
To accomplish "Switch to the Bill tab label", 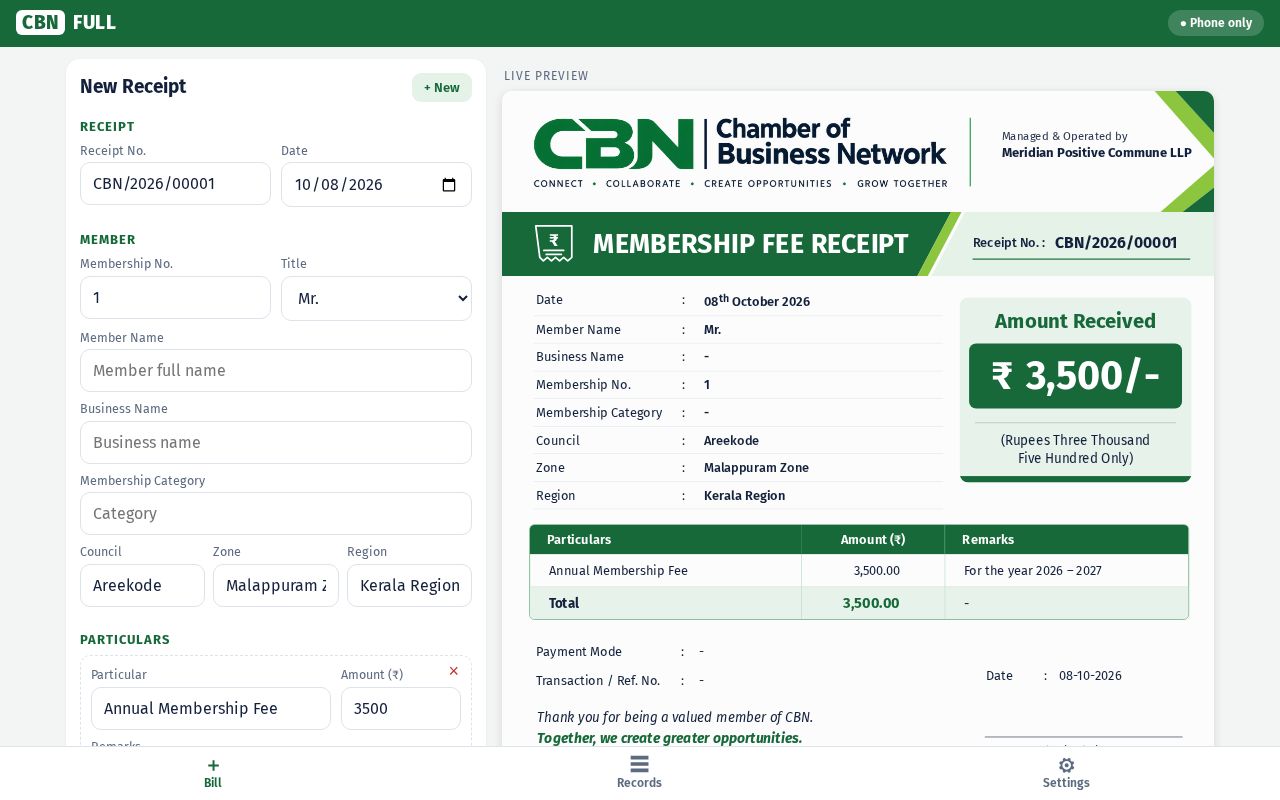I will [x=213, y=783].
